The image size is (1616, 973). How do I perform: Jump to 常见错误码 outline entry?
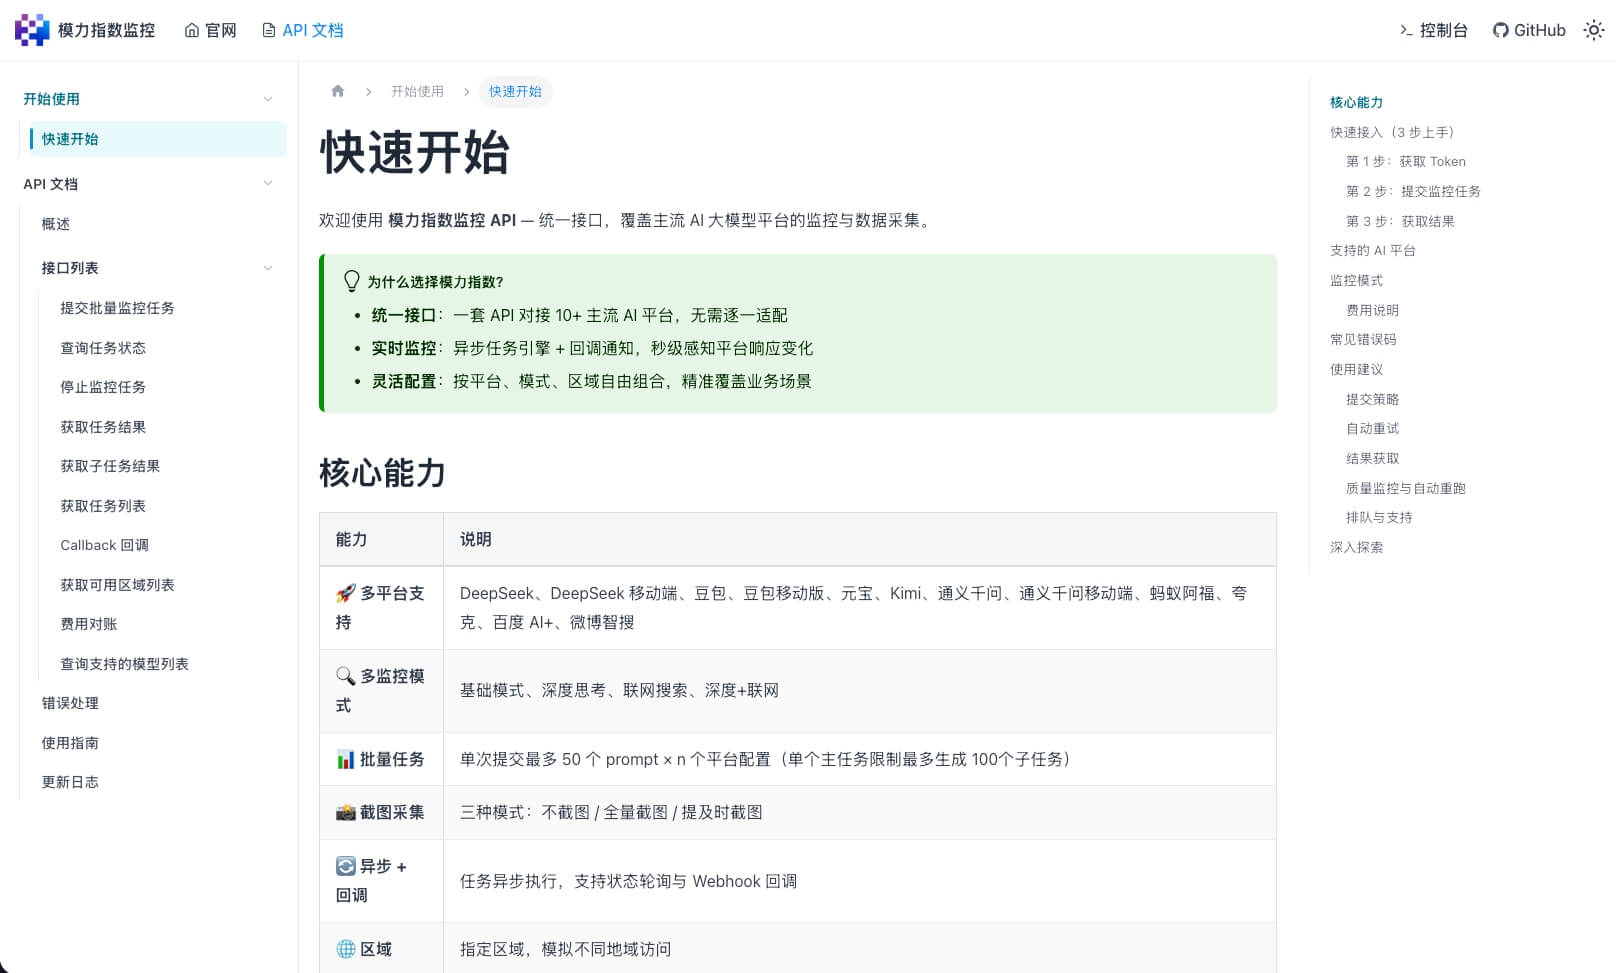click(1363, 339)
